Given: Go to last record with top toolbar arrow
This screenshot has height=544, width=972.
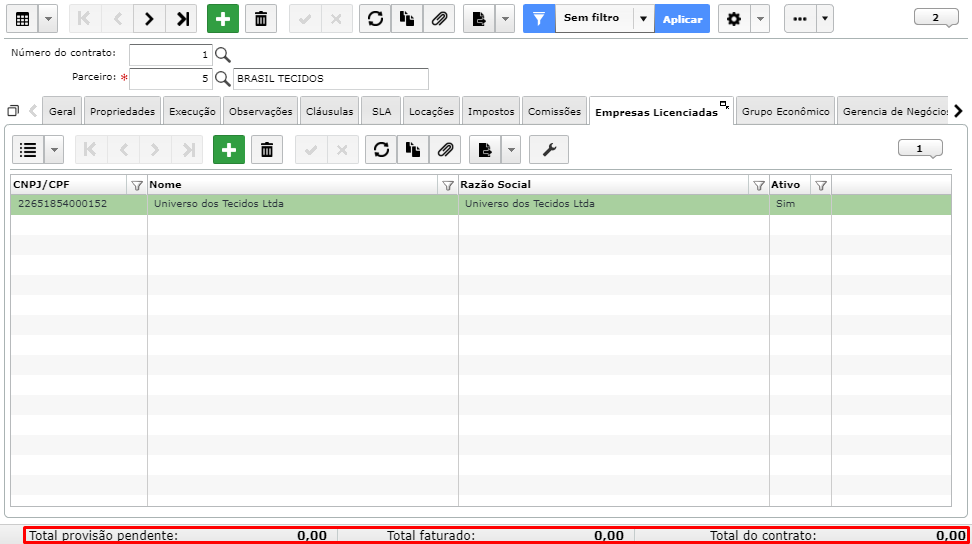Looking at the screenshot, I should pos(182,19).
